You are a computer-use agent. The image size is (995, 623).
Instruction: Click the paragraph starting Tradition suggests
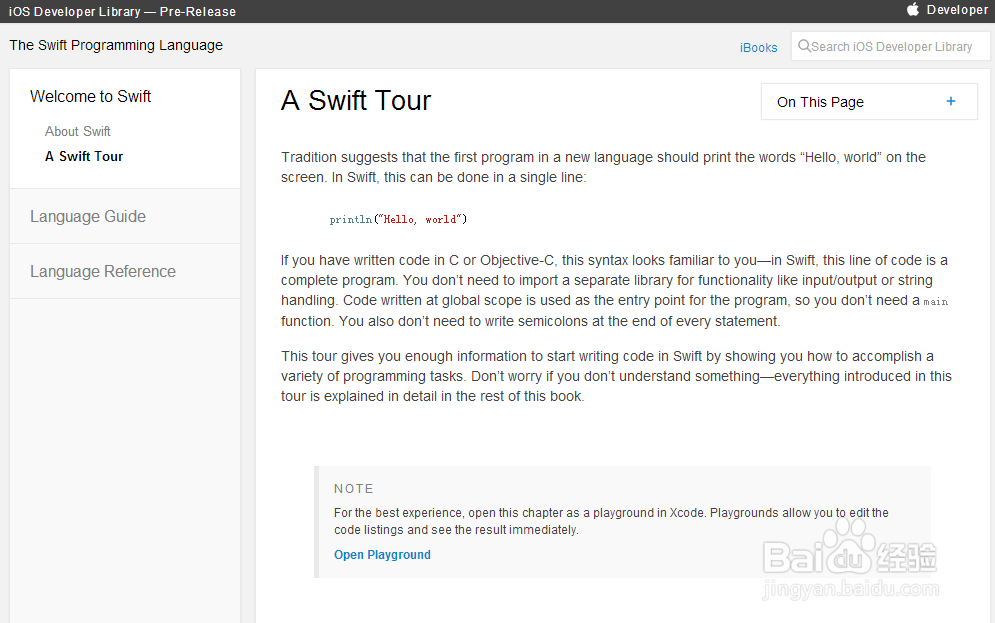[603, 167]
